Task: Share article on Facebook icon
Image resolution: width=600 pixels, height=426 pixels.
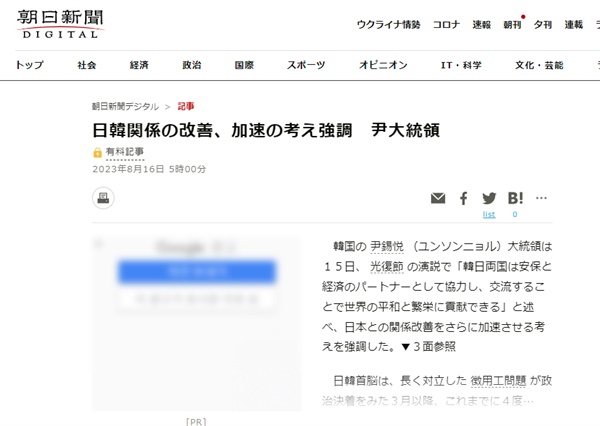Action: [x=463, y=198]
